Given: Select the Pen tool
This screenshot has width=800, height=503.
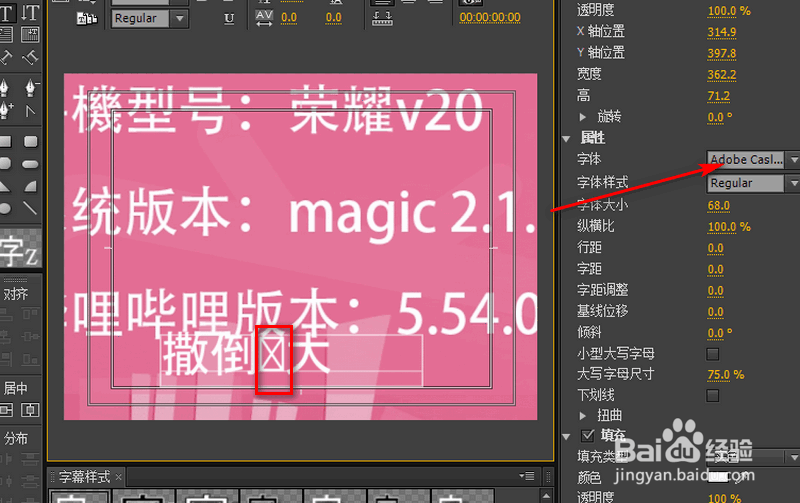Looking at the screenshot, I should [x=5, y=88].
